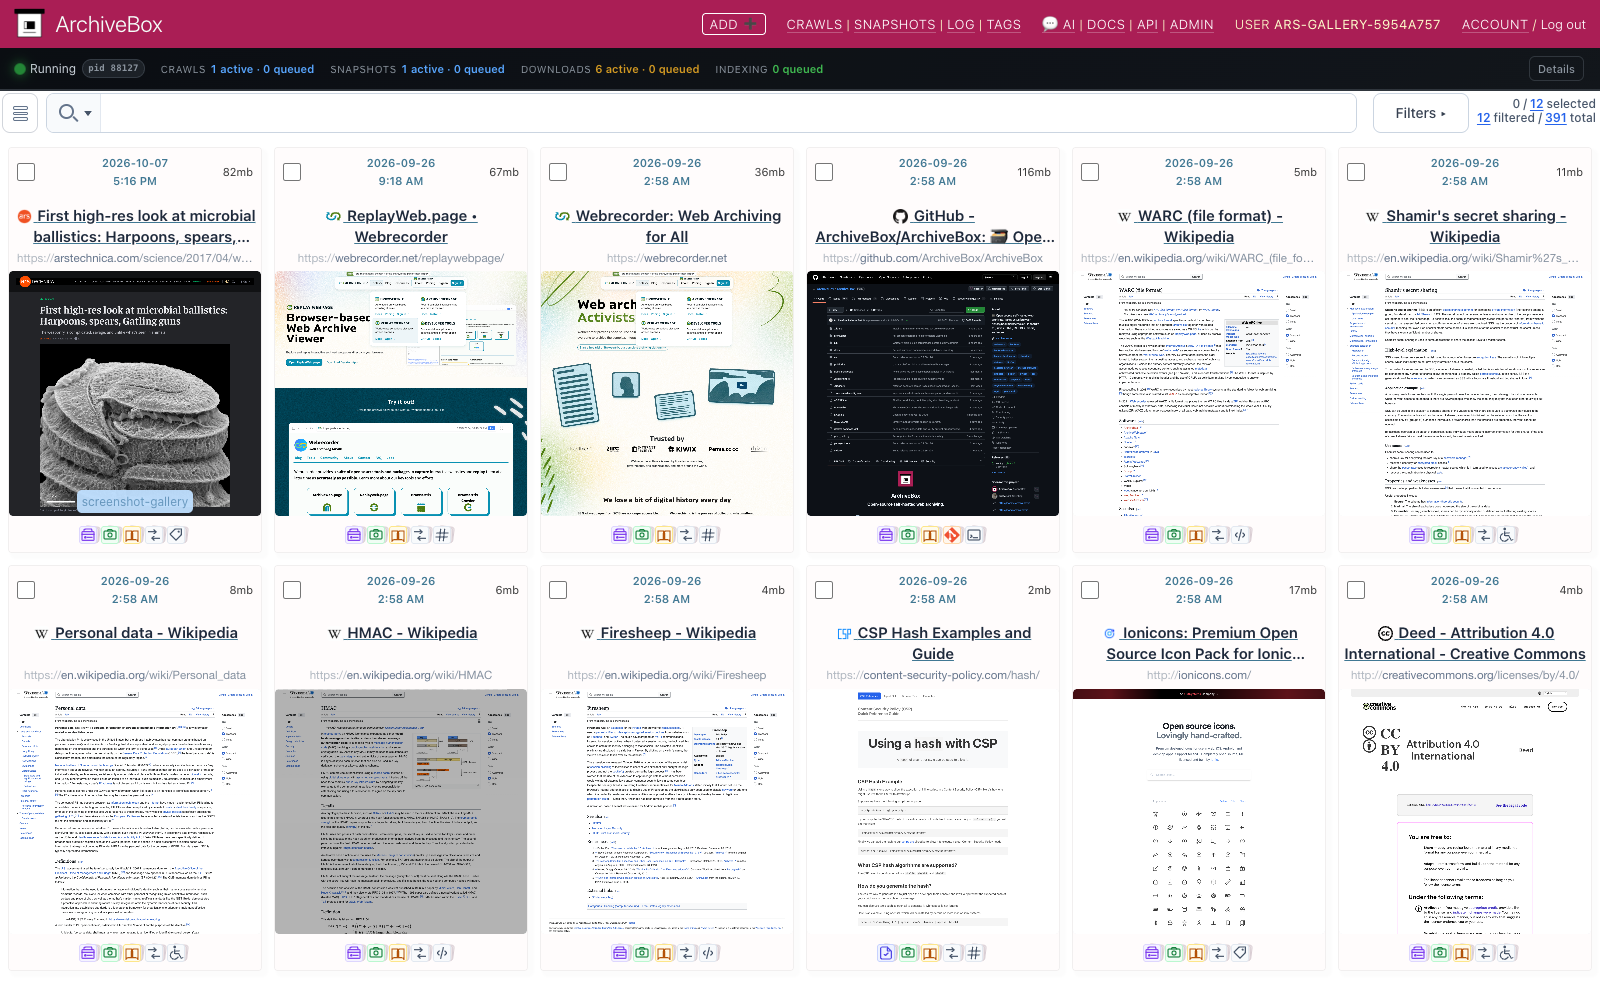Tick the checkbox on WARC (file format) card
The image size is (1600, 1000).
pyautogui.click(x=1090, y=172)
